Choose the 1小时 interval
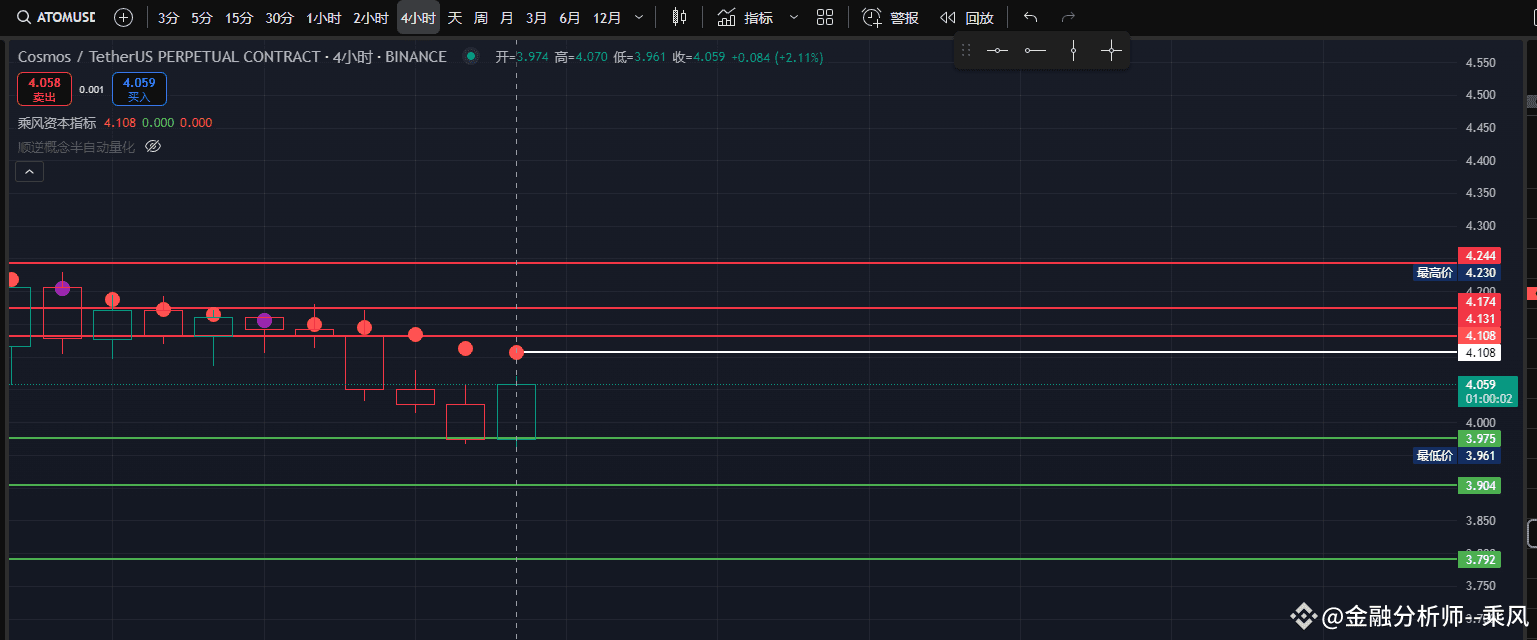 pos(323,18)
